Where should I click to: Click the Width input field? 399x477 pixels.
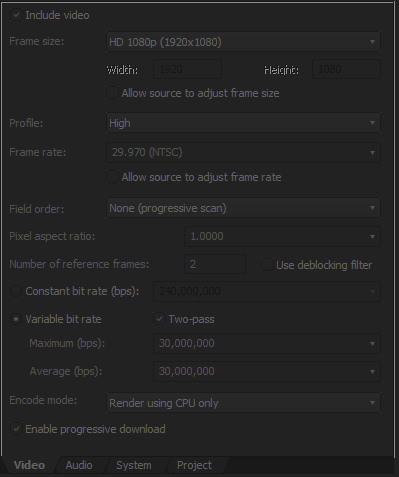tap(187, 69)
